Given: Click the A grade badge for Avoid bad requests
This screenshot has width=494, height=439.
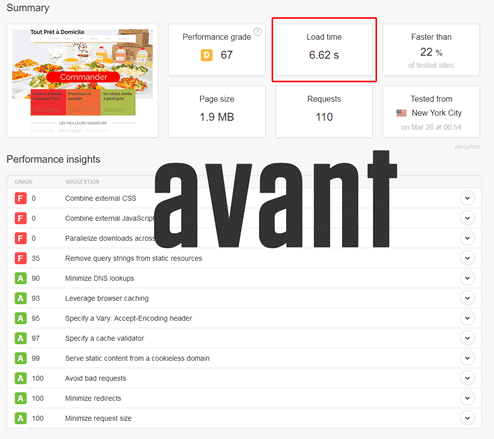Looking at the screenshot, I should [21, 378].
